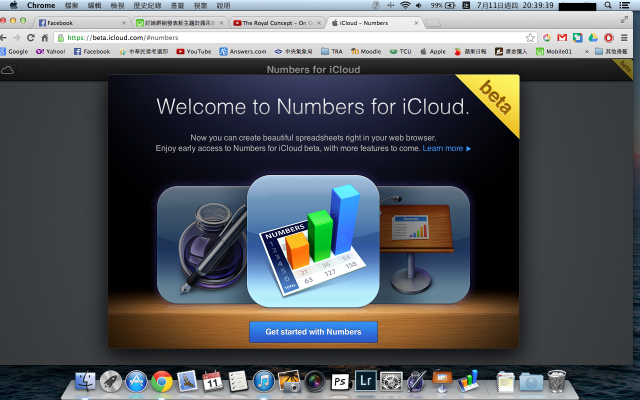The image size is (640, 400).
Task: Open the App Store in the Dock
Action: 136,382
